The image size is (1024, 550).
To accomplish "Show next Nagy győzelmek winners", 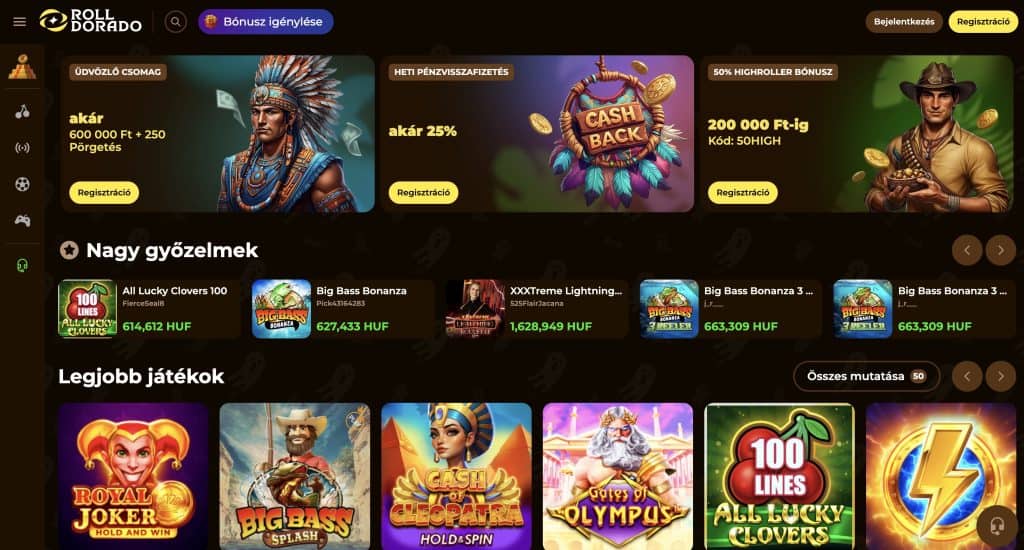I will coord(1000,250).
